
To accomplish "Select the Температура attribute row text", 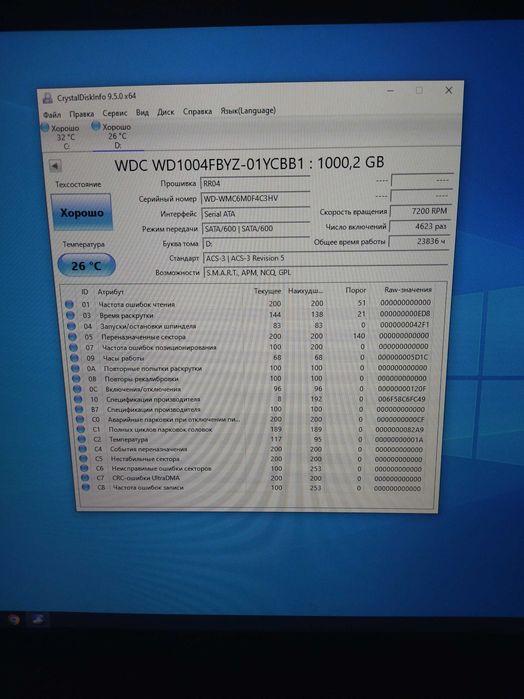I will (x=129, y=439).
